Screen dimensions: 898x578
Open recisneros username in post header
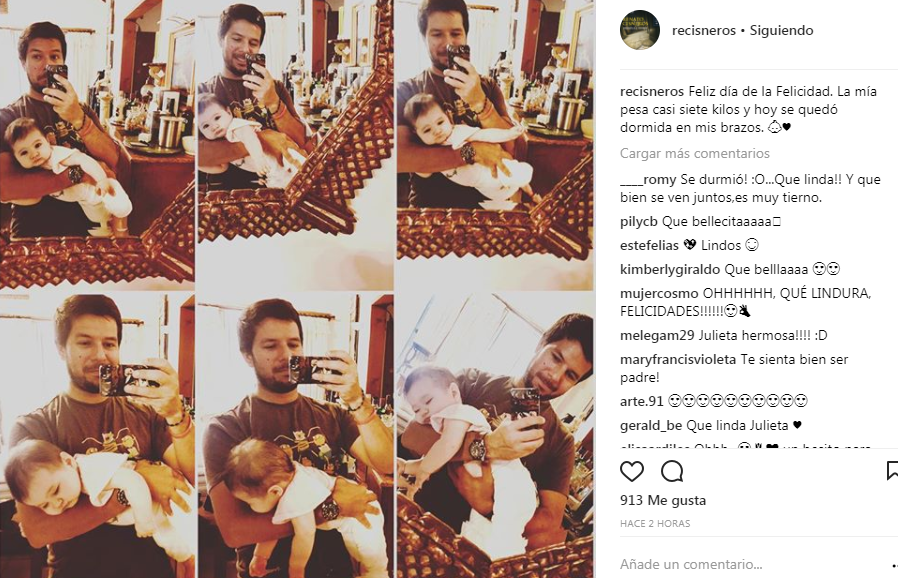coord(704,30)
